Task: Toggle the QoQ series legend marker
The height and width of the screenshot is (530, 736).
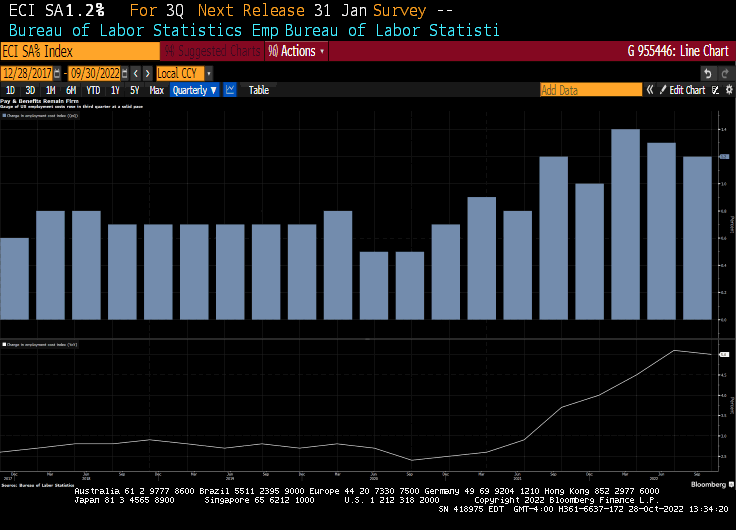Action: 5,116
